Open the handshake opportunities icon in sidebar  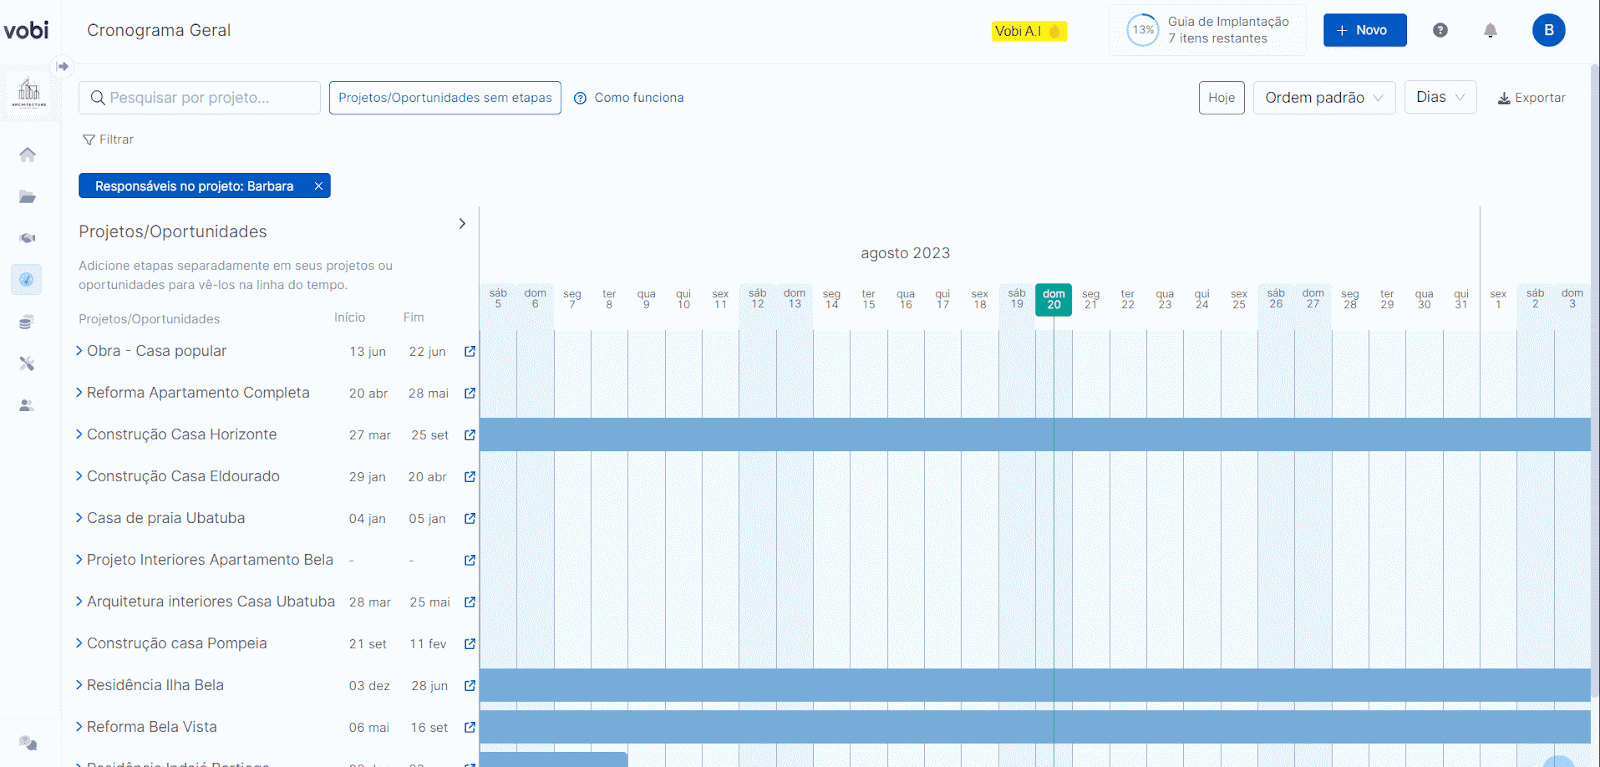click(27, 238)
